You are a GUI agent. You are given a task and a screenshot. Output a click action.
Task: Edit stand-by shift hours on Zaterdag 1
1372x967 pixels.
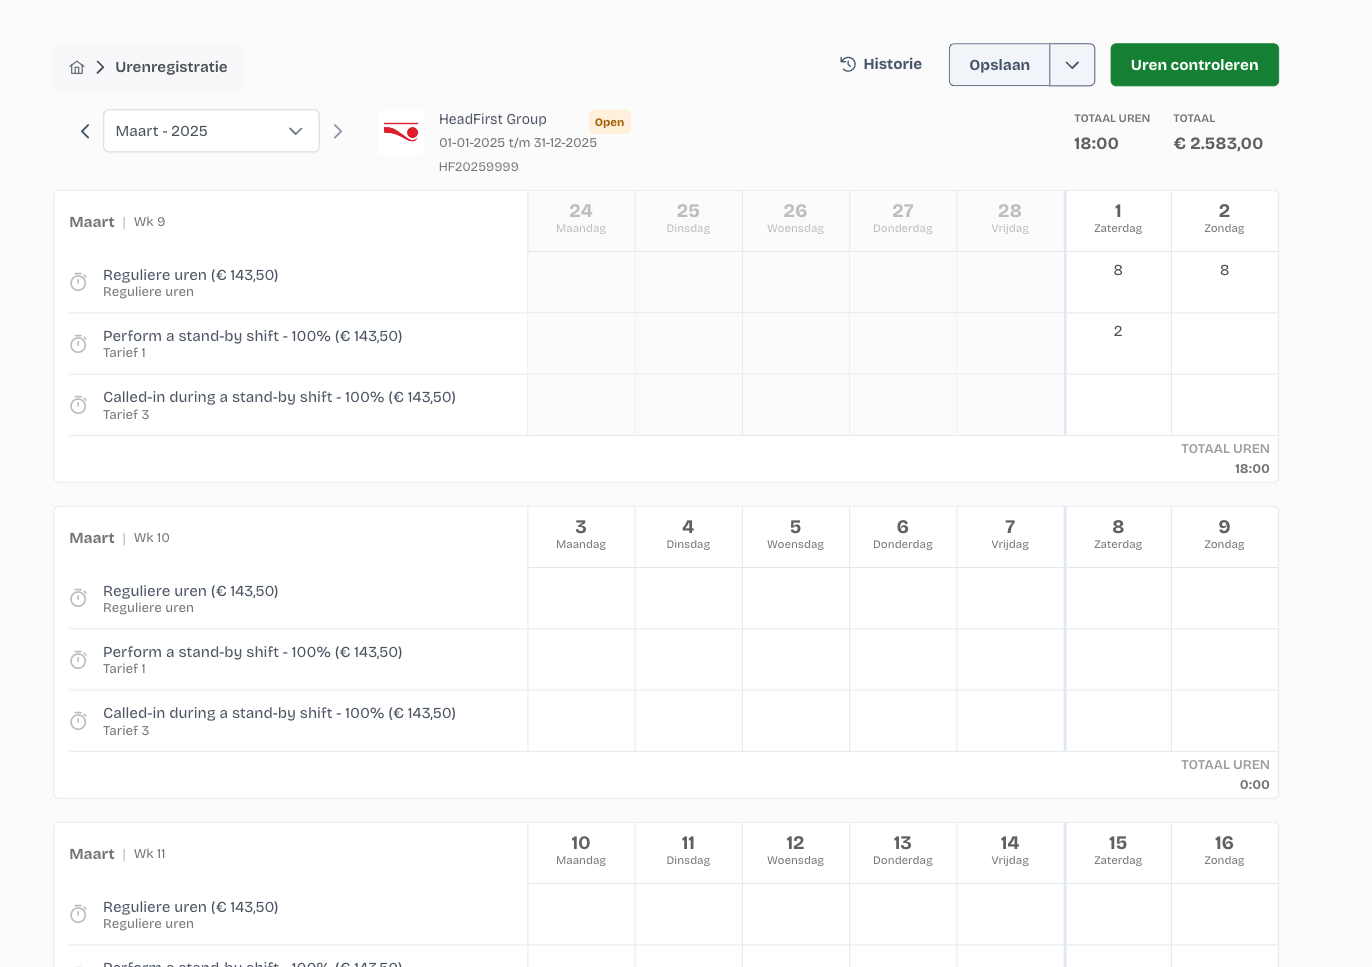click(x=1118, y=343)
